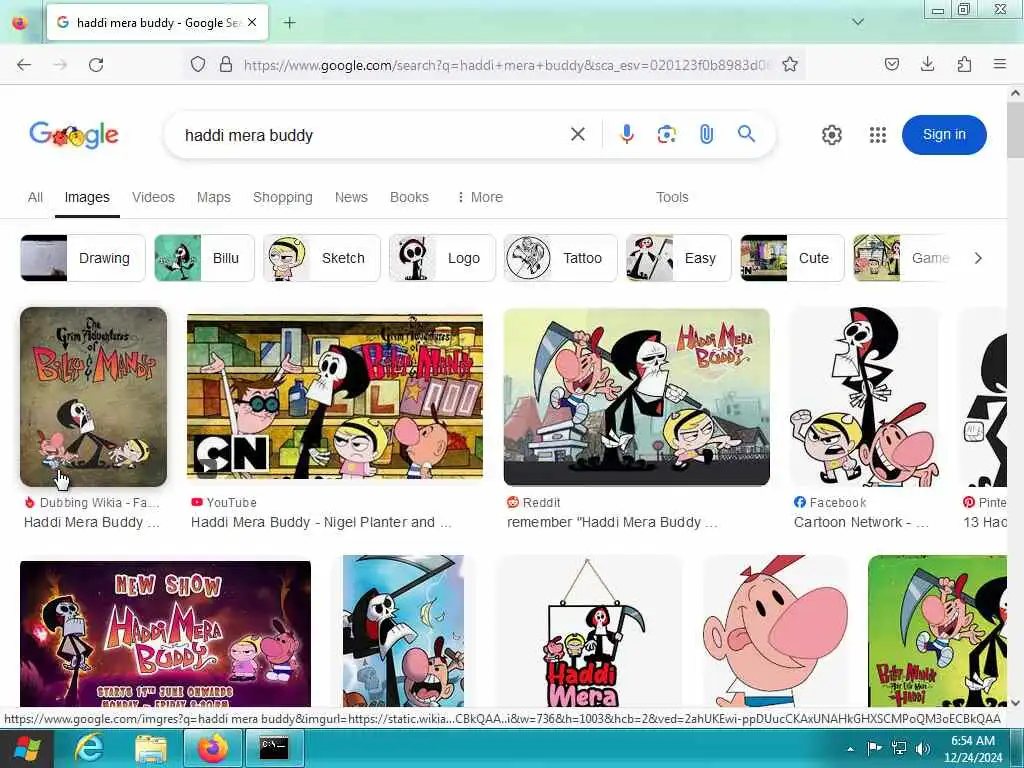Filter images by the Cute chip
Screen dimensions: 1024x768
(792, 258)
